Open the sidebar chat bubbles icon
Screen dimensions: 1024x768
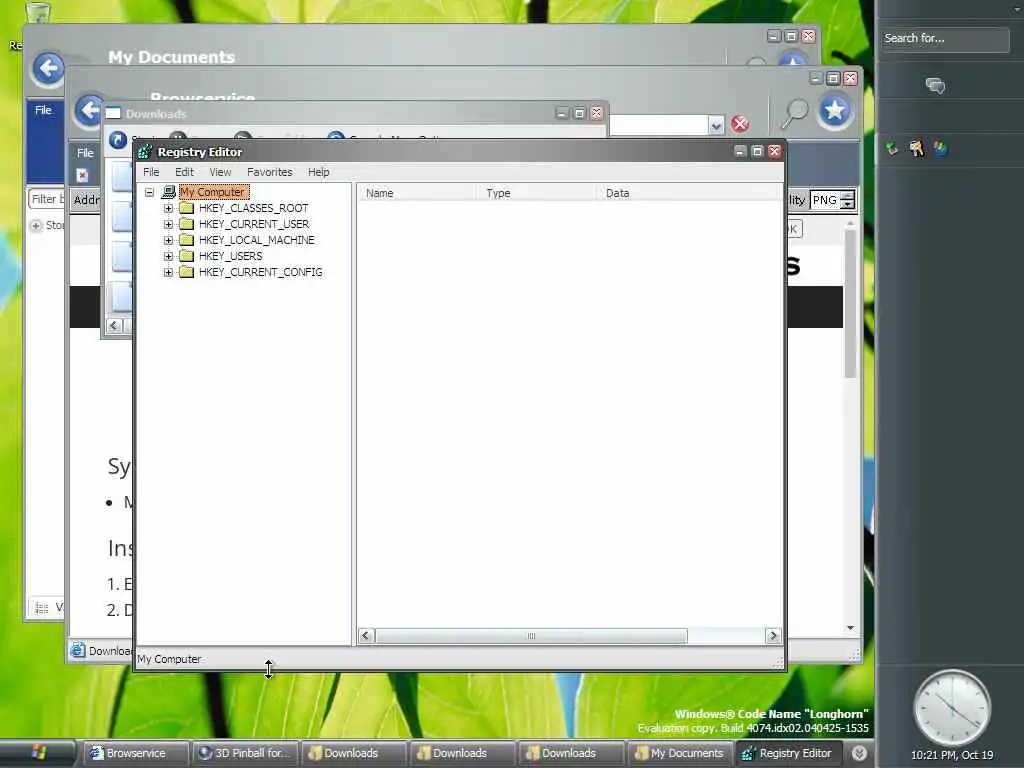pos(935,86)
